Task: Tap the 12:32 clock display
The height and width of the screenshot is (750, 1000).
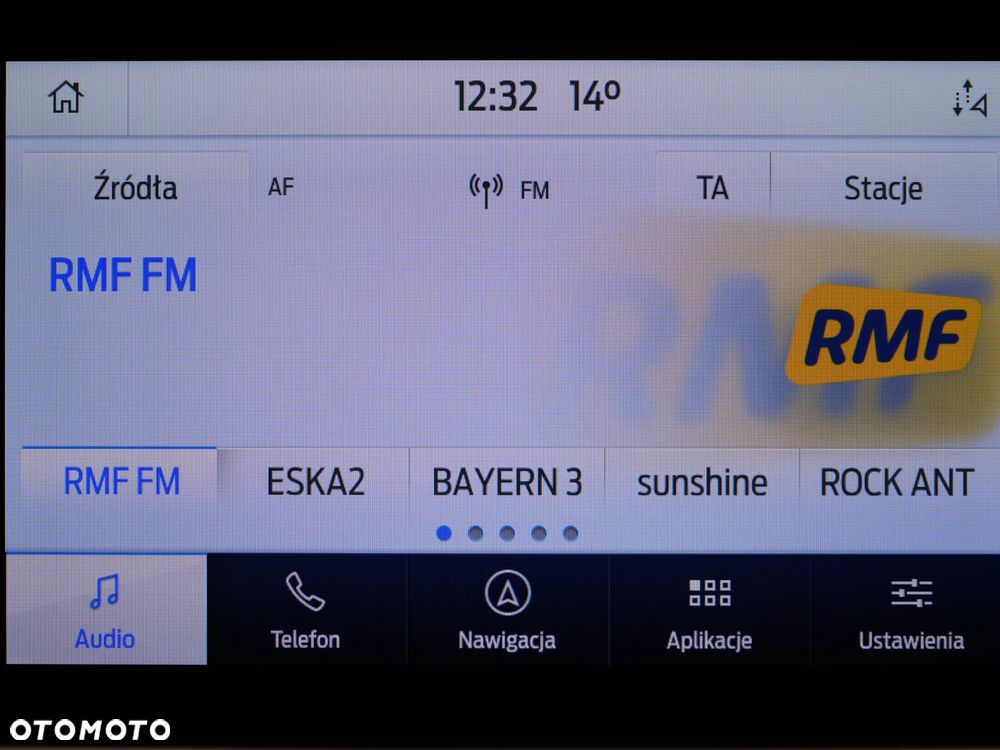Action: 496,97
